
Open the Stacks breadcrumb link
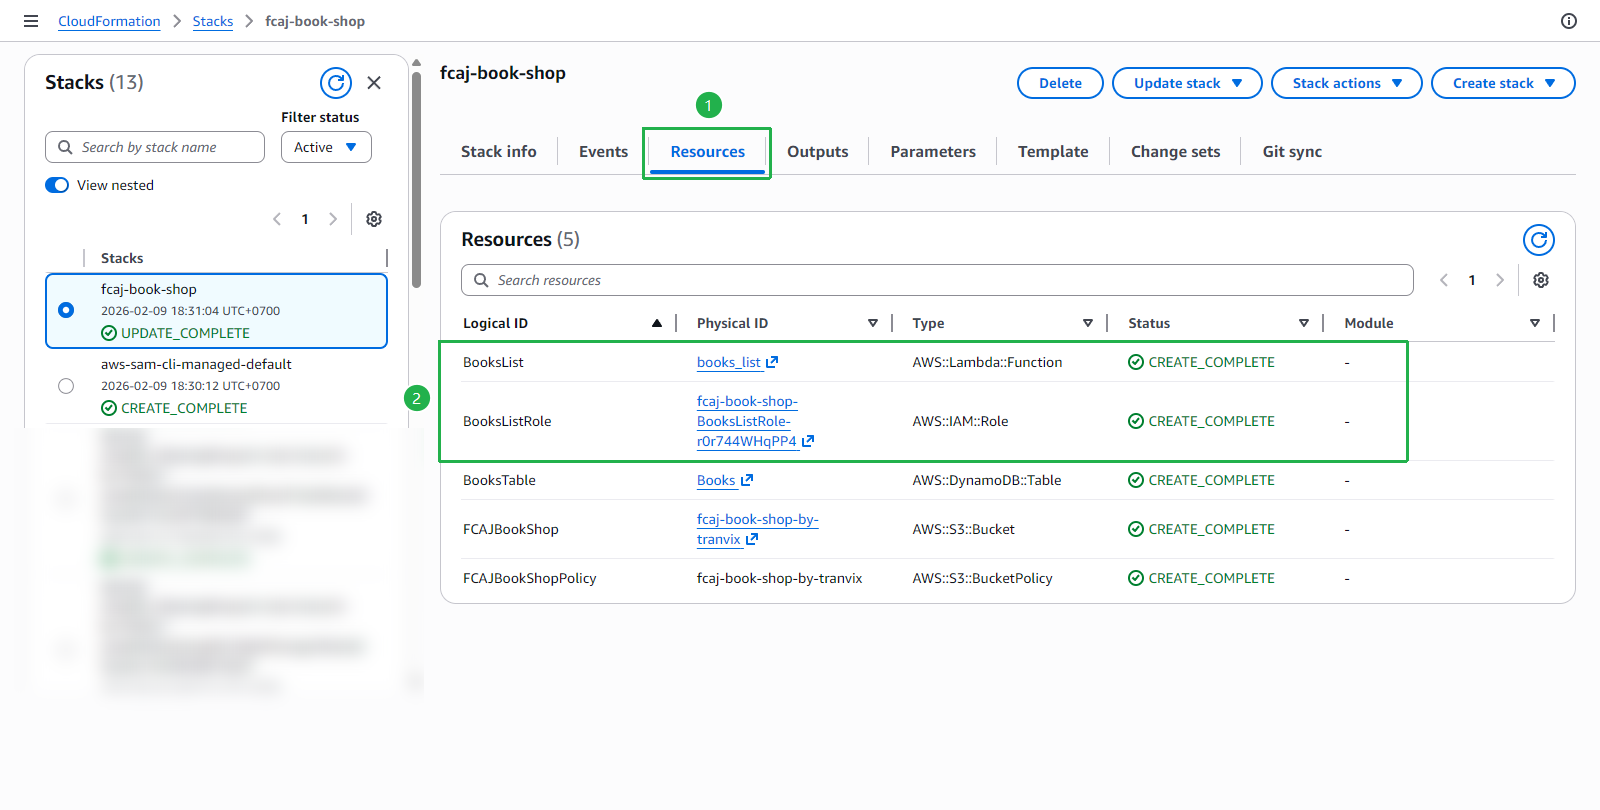point(213,21)
